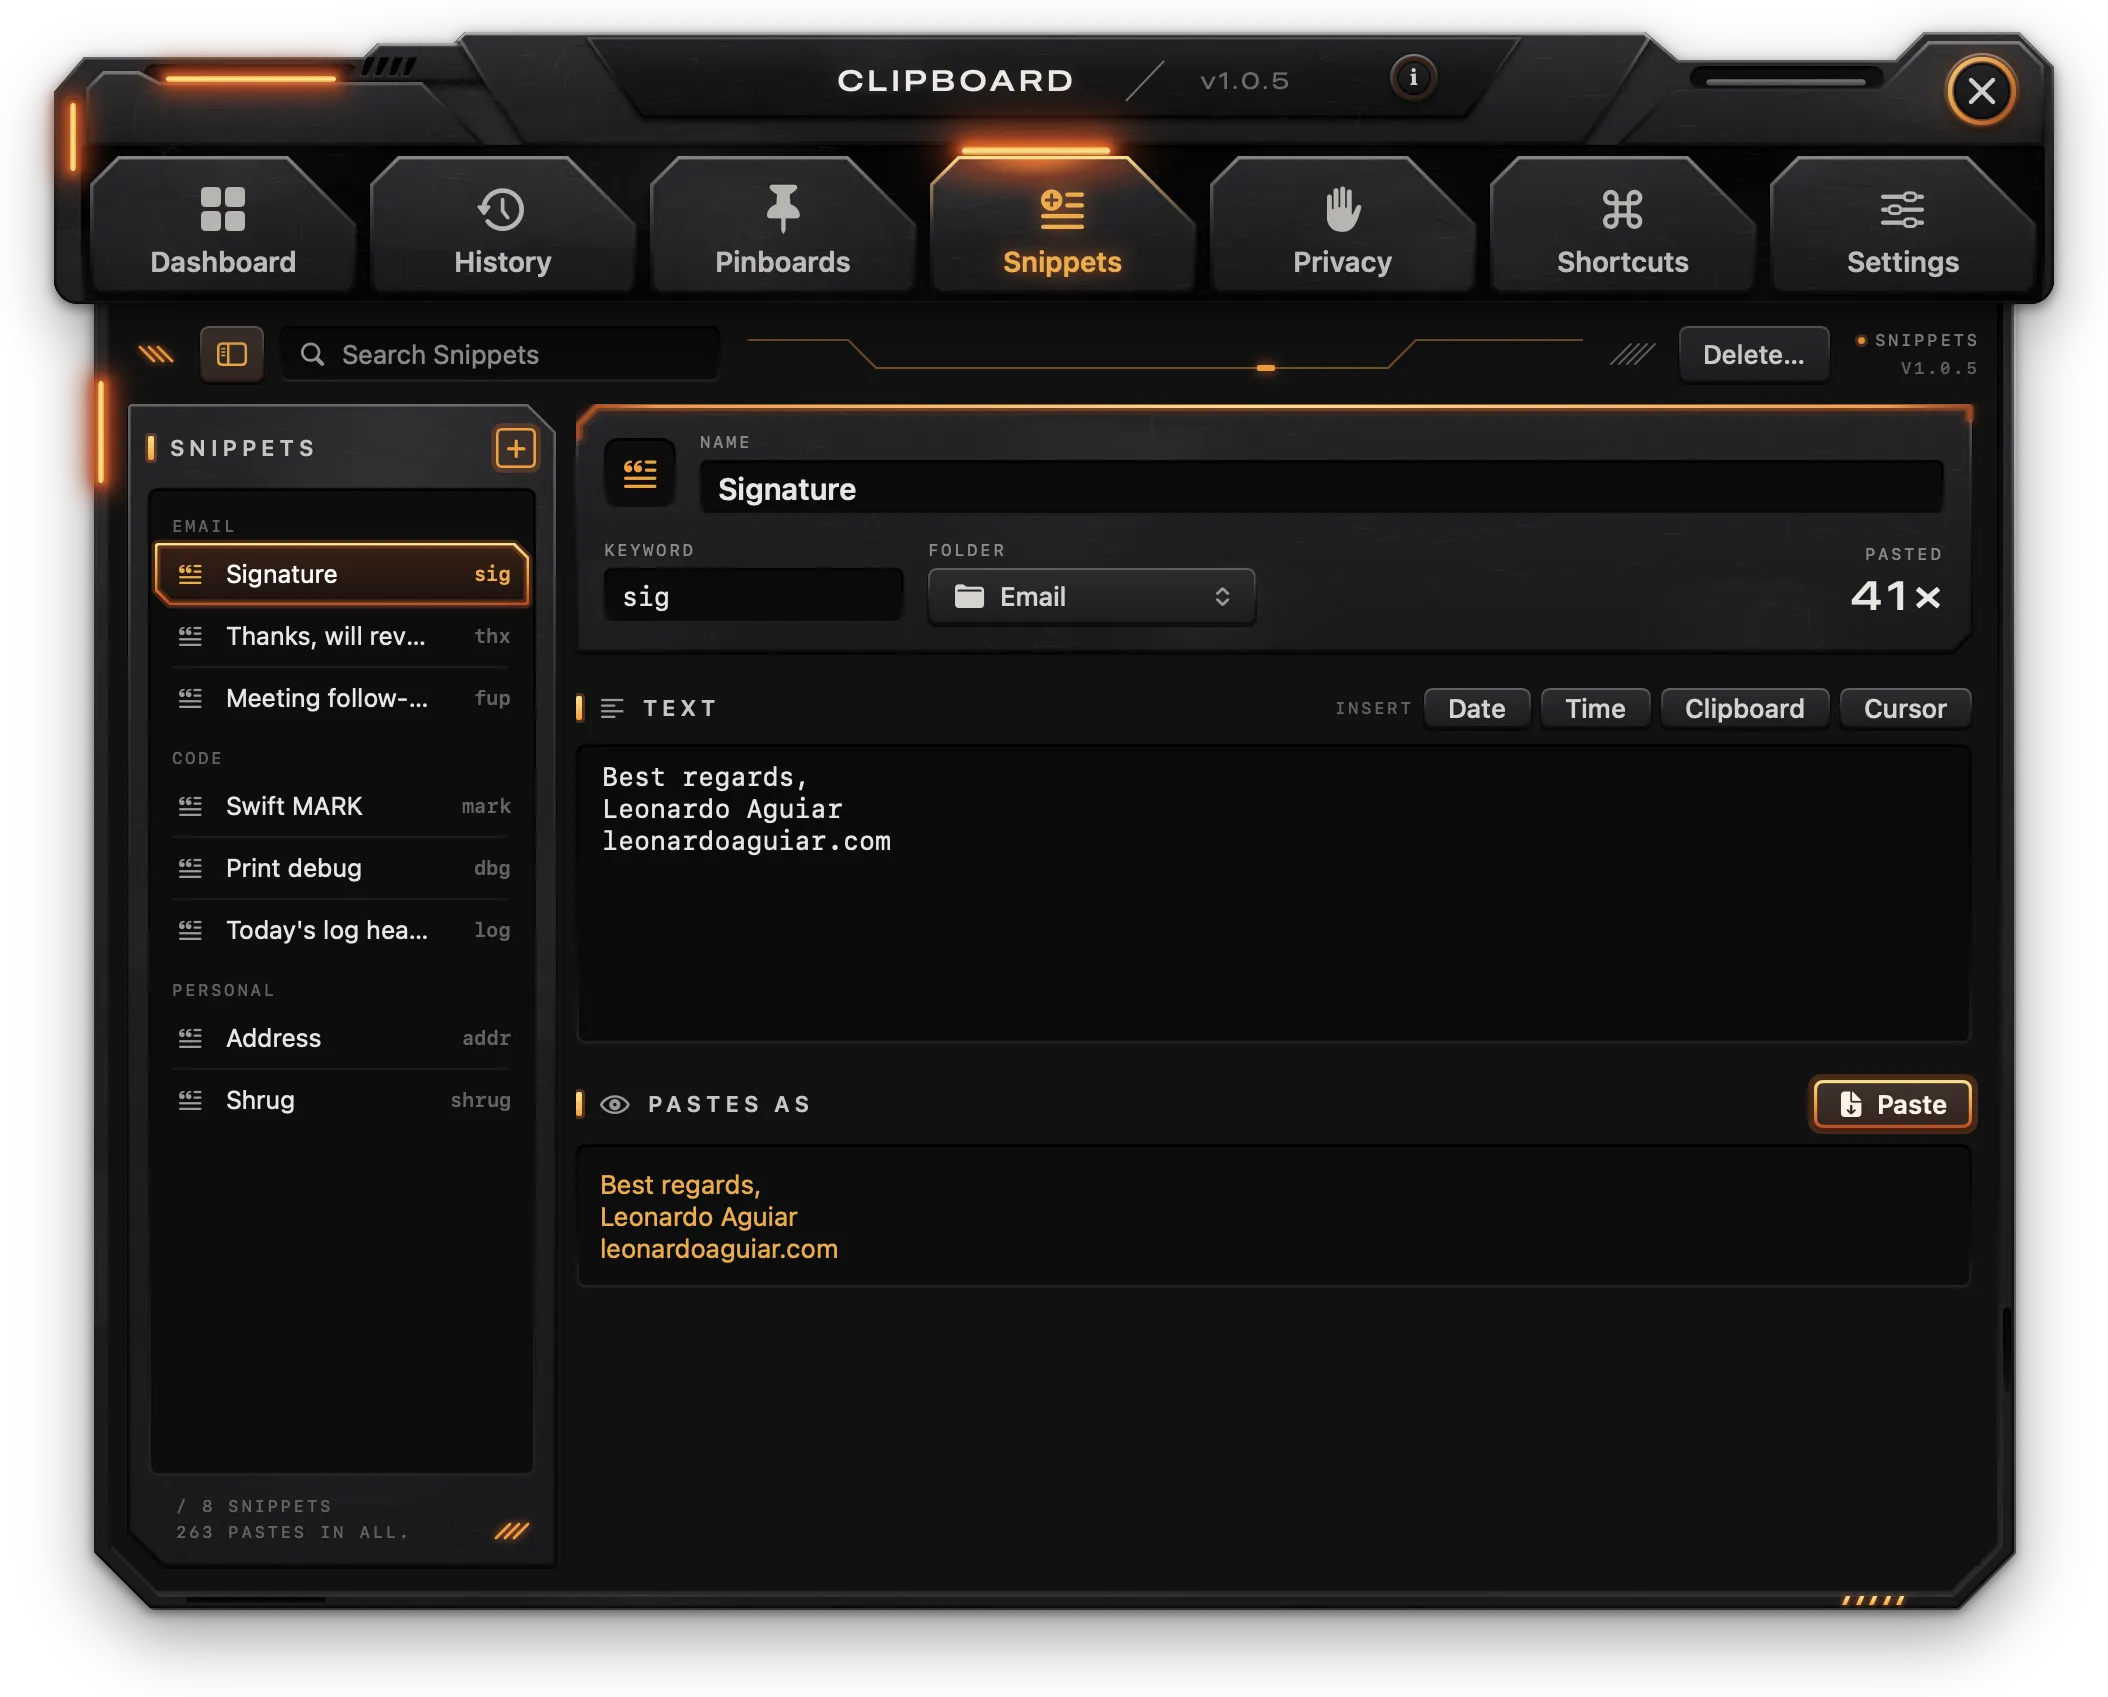This screenshot has width=2108, height=1697.
Task: Open the Folder dropdown set to Email
Action: click(x=1091, y=597)
